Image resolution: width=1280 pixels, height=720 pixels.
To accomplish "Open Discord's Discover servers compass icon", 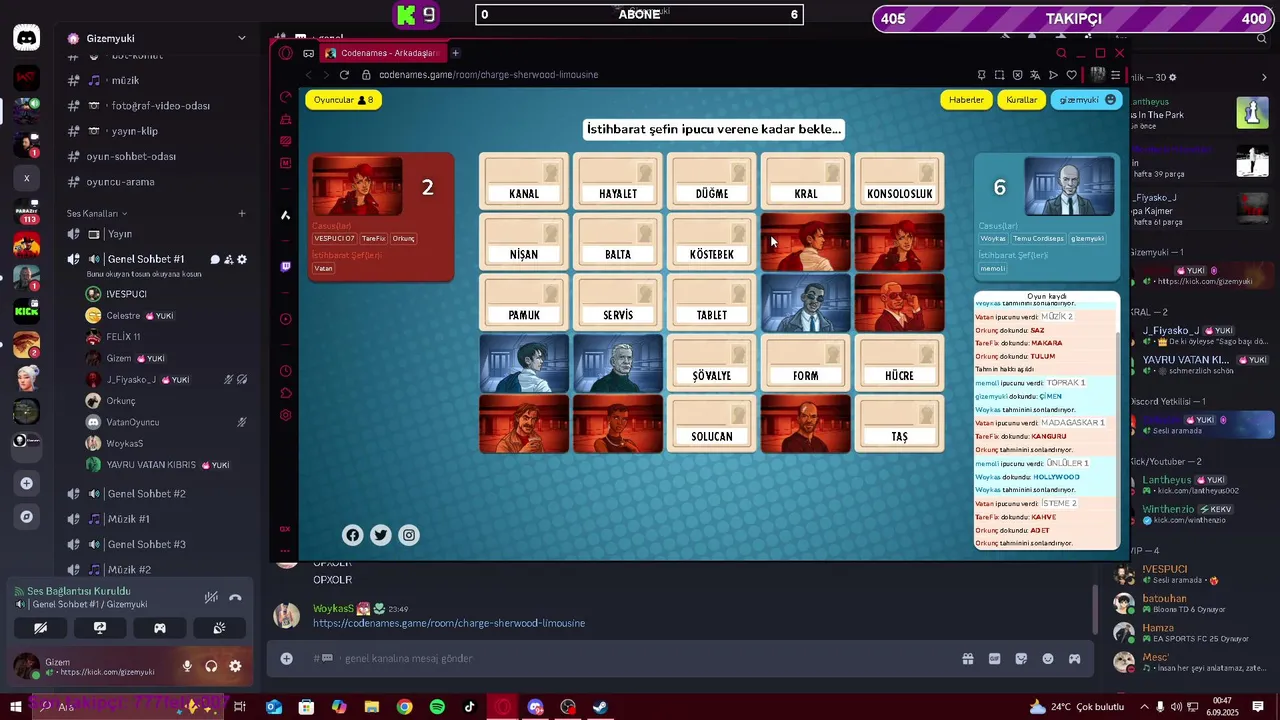I will click(x=27, y=517).
